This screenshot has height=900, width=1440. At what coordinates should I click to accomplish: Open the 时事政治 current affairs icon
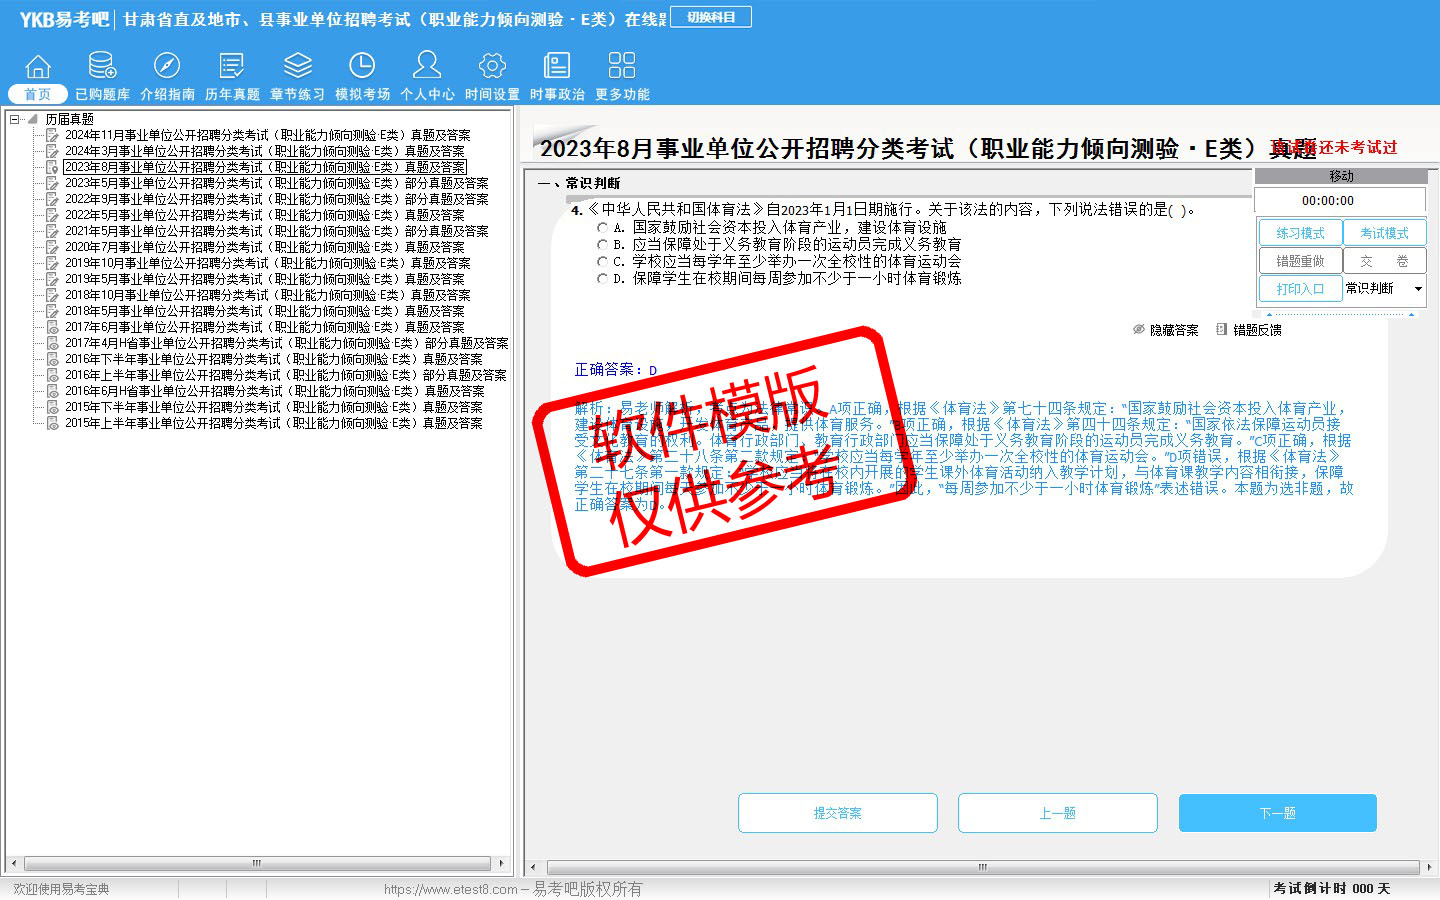[x=557, y=67]
